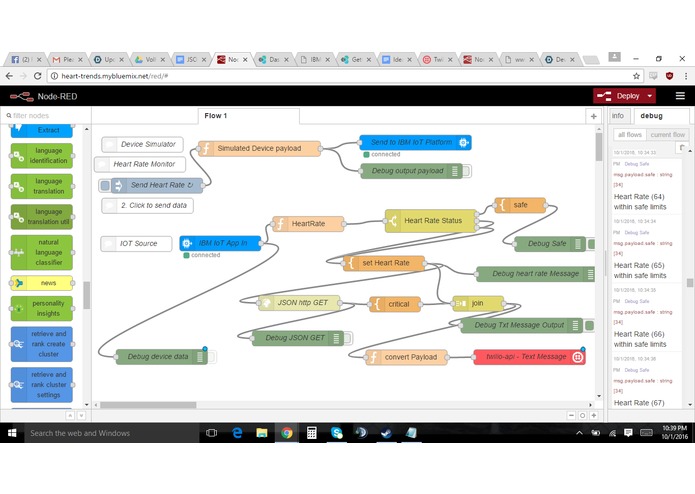Click the palette vertical scrollbar thumb

click(x=86, y=296)
